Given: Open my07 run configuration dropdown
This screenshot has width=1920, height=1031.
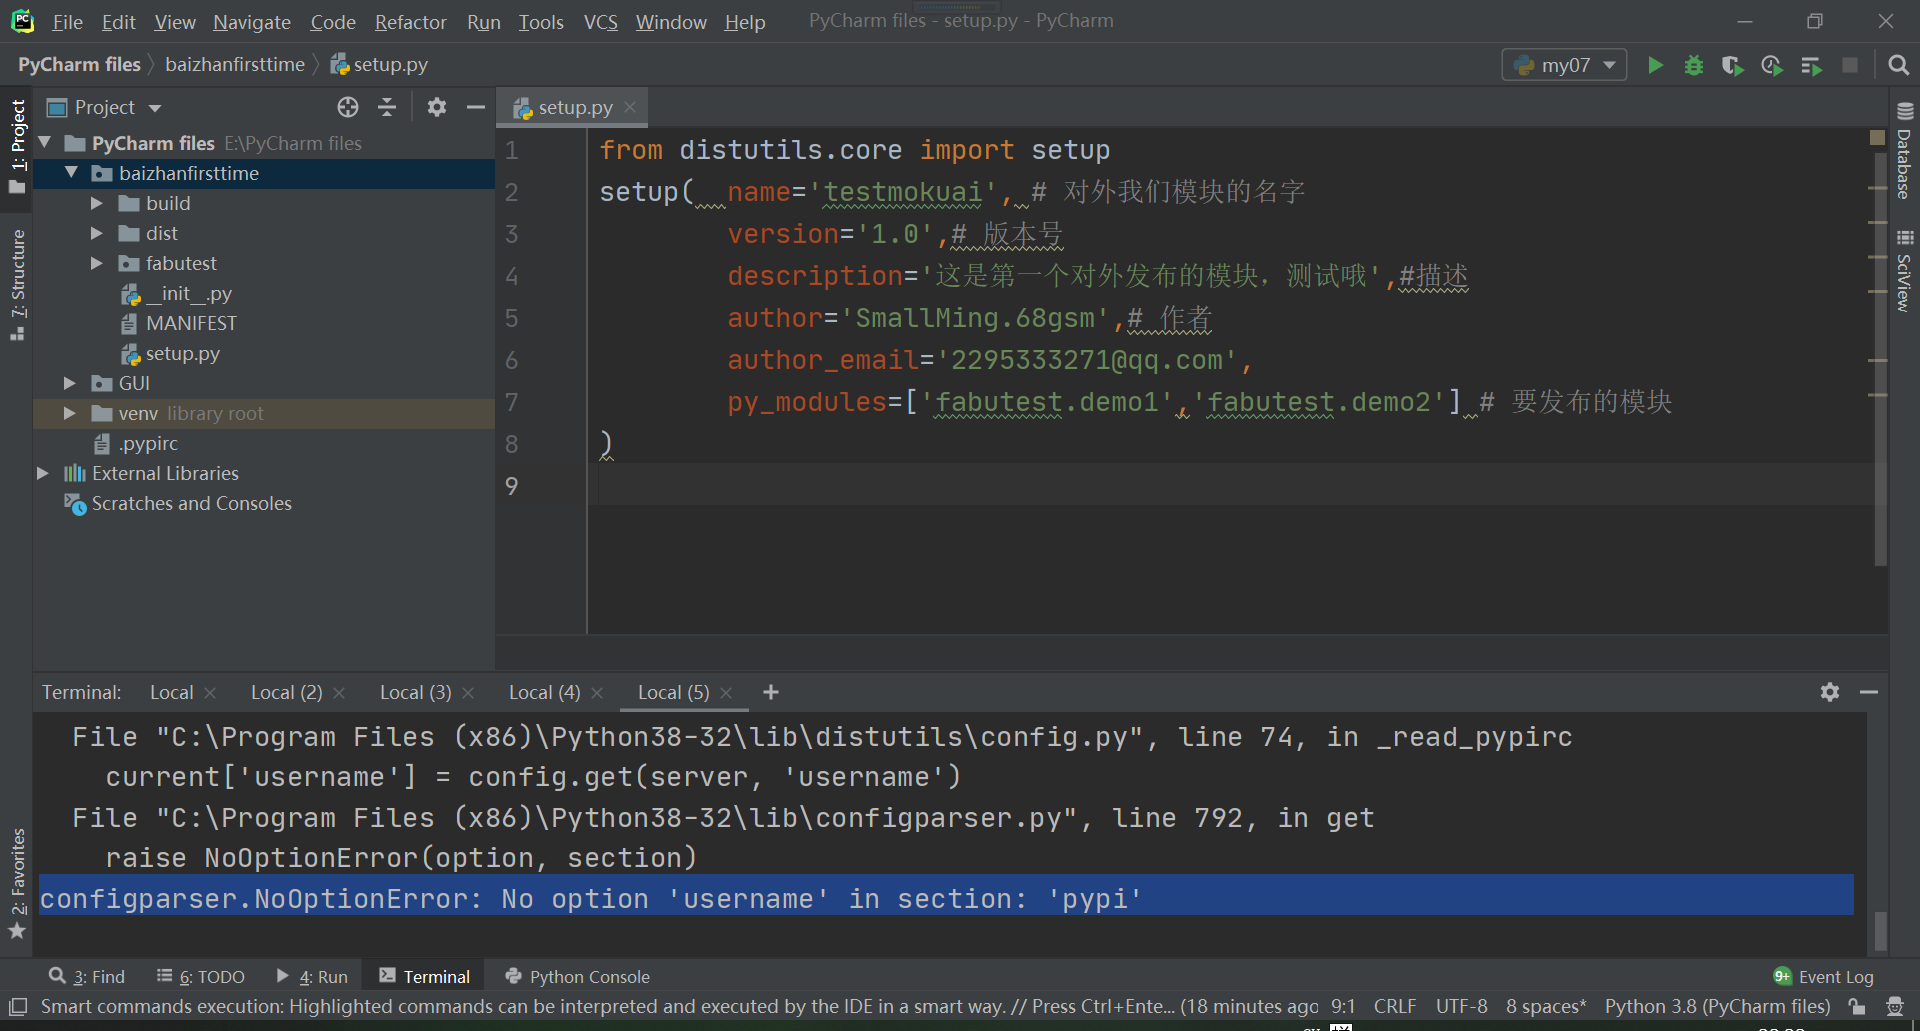Looking at the screenshot, I should [x=1565, y=65].
